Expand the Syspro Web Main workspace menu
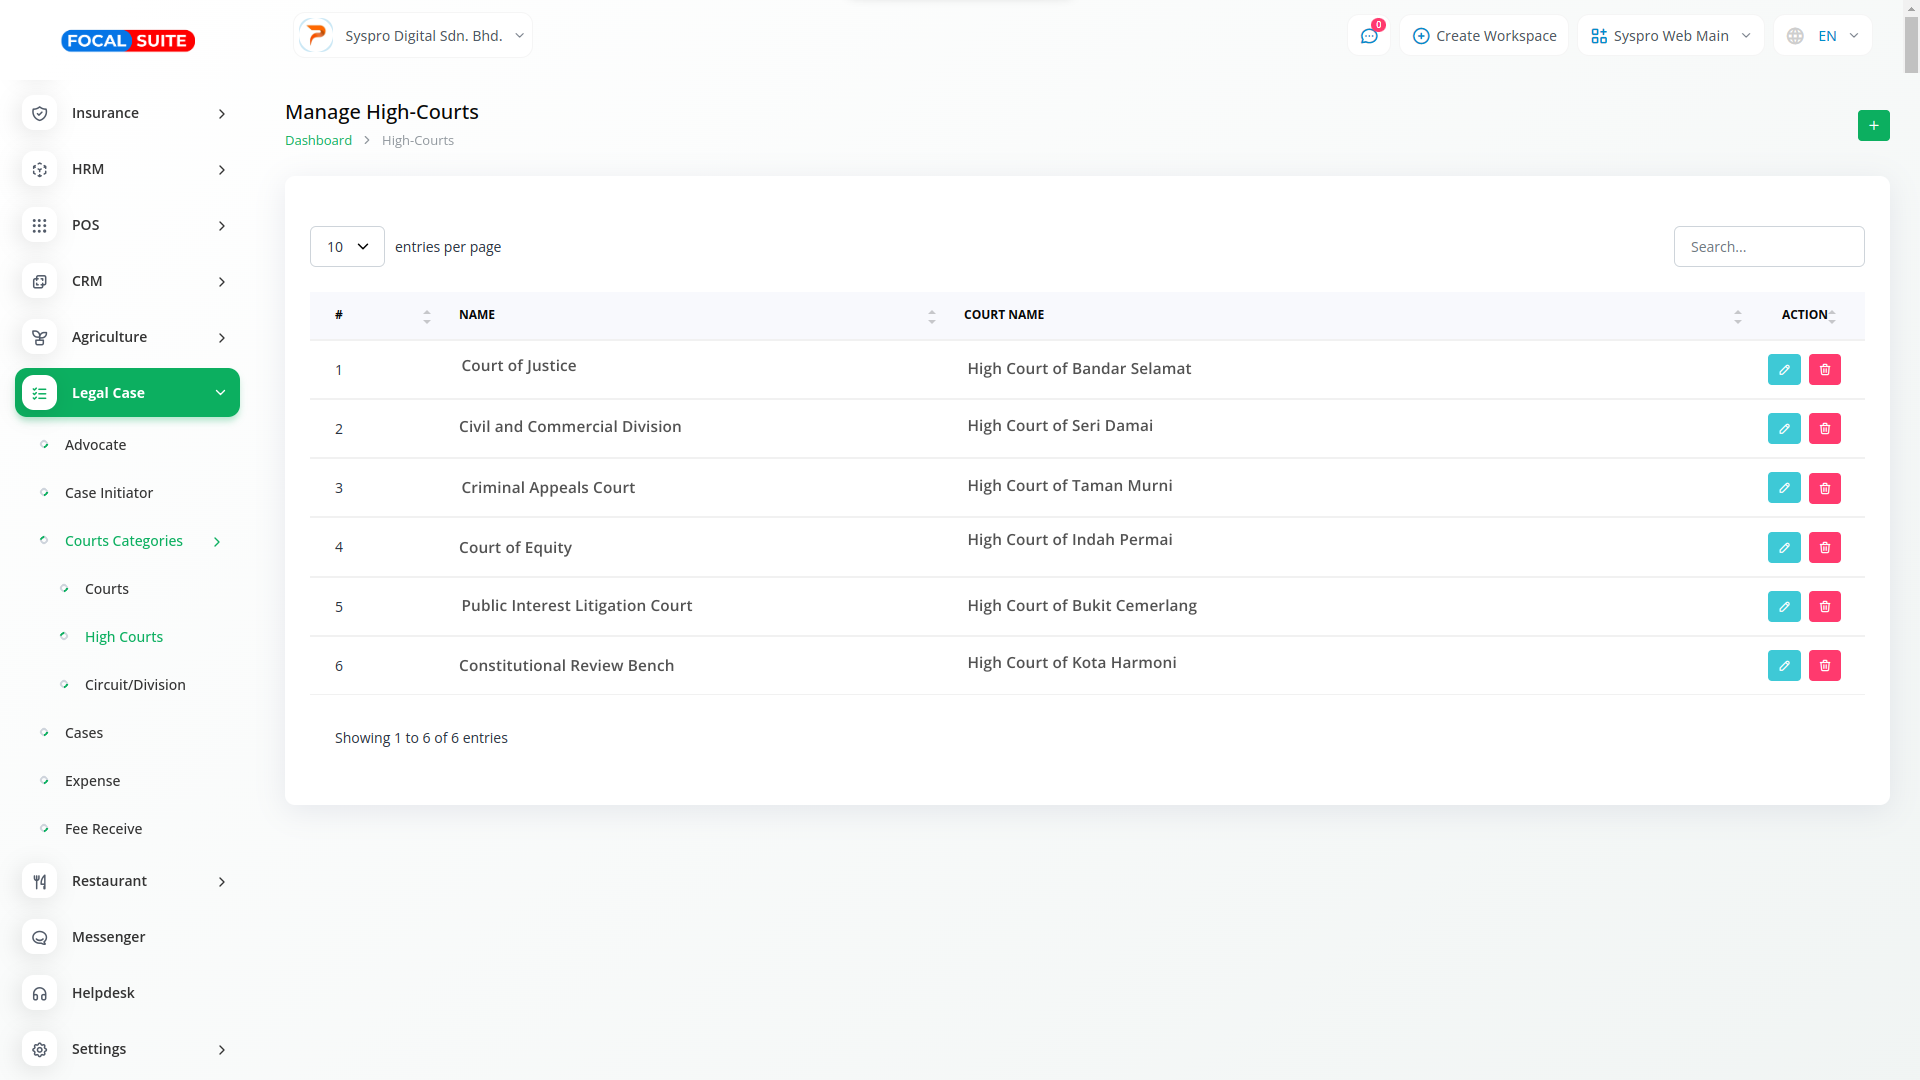The image size is (1920, 1080). 1670,36
